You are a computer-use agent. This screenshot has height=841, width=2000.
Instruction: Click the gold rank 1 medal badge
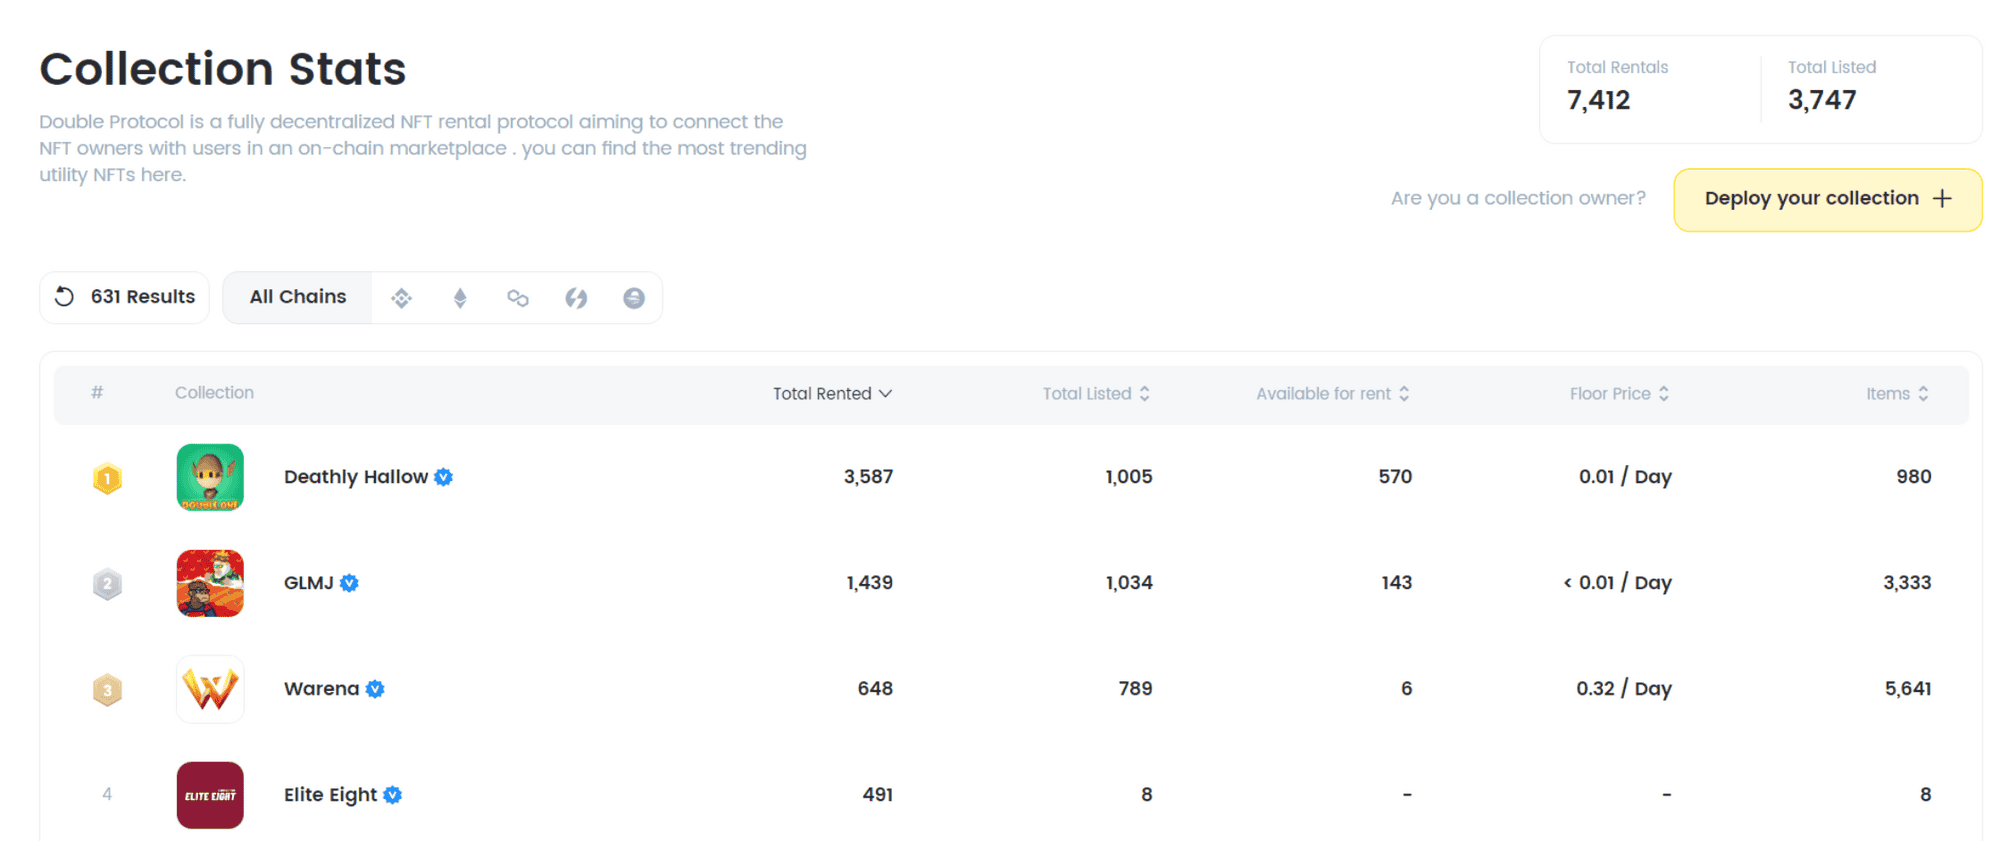(107, 478)
